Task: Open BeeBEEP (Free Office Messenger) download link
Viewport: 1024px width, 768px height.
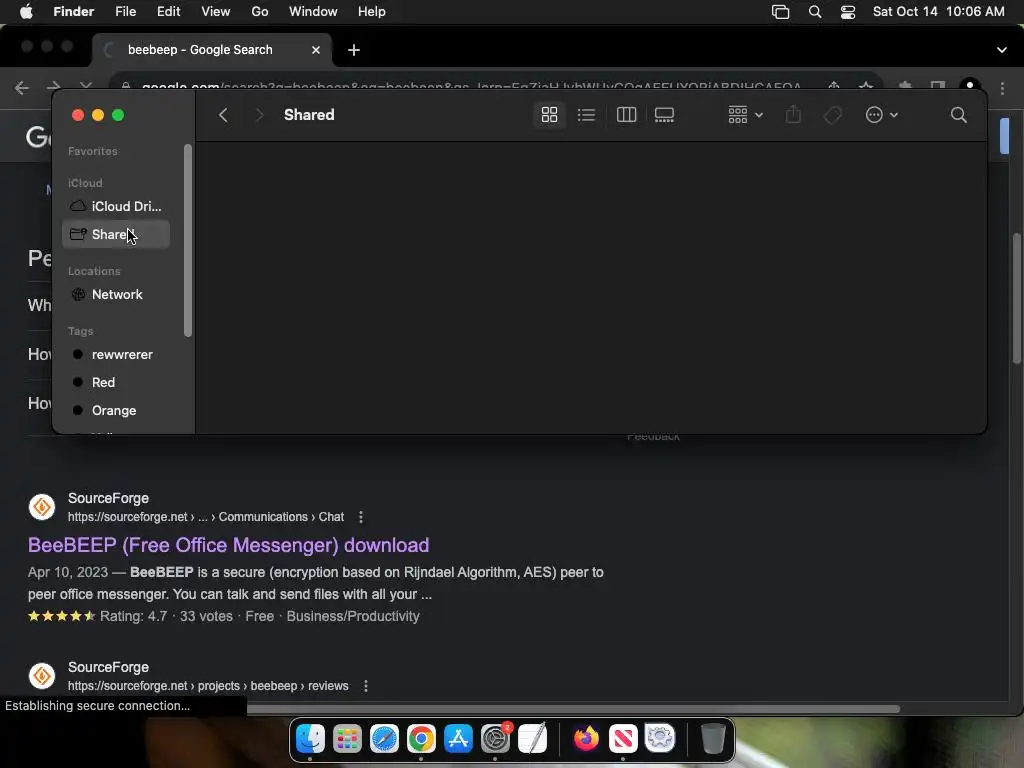Action: click(229, 545)
